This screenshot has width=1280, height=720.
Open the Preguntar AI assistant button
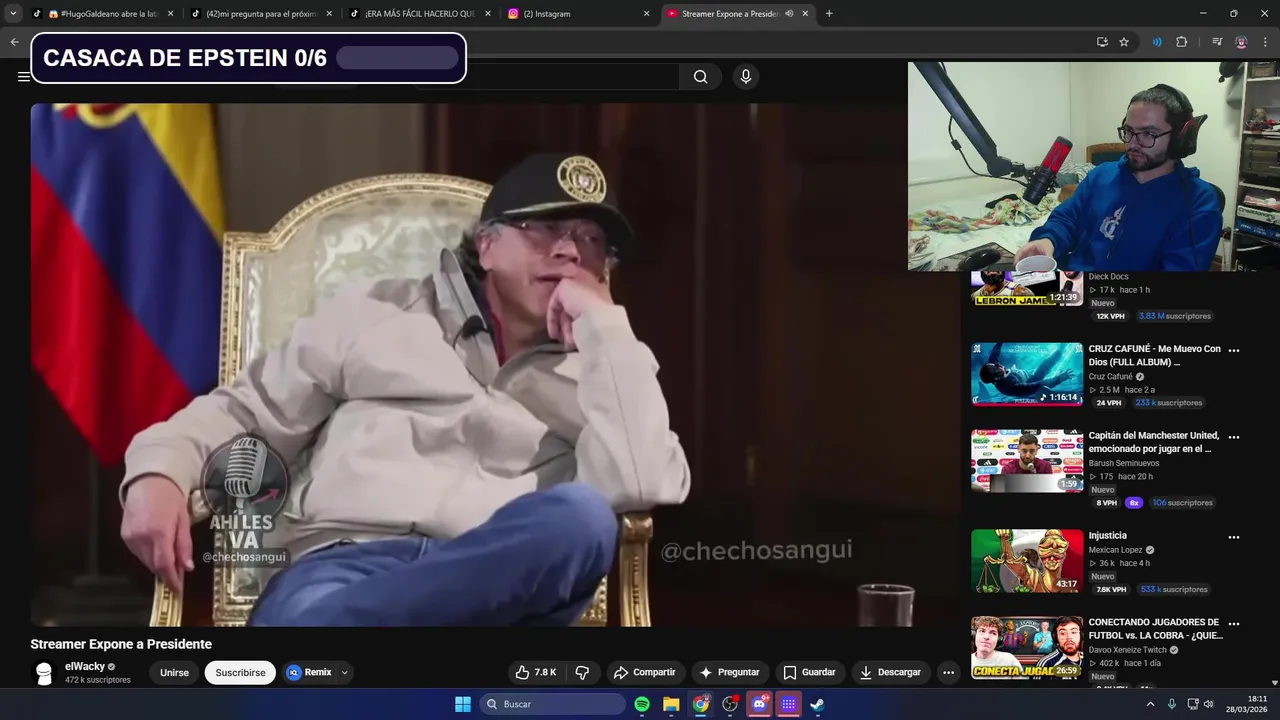point(729,672)
